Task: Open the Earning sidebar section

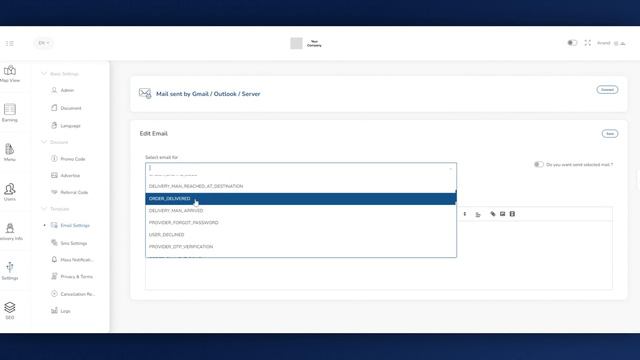Action: click(x=10, y=113)
